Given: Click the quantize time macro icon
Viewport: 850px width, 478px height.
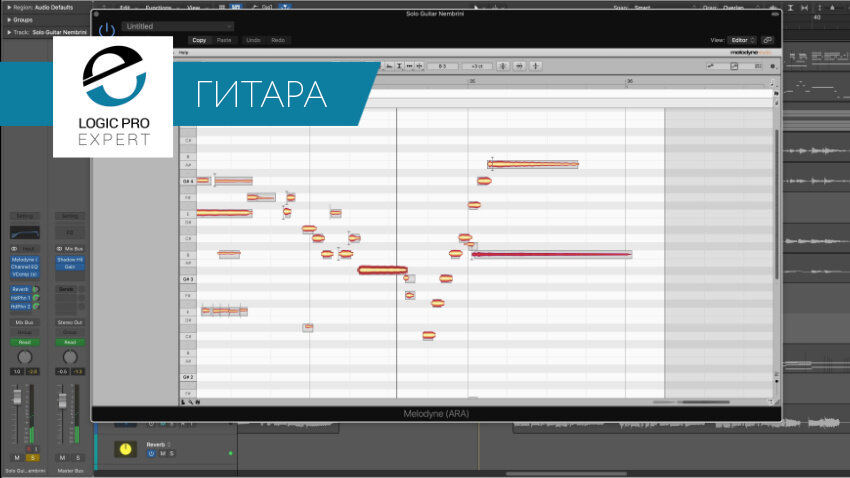Looking at the screenshot, I should [519, 66].
